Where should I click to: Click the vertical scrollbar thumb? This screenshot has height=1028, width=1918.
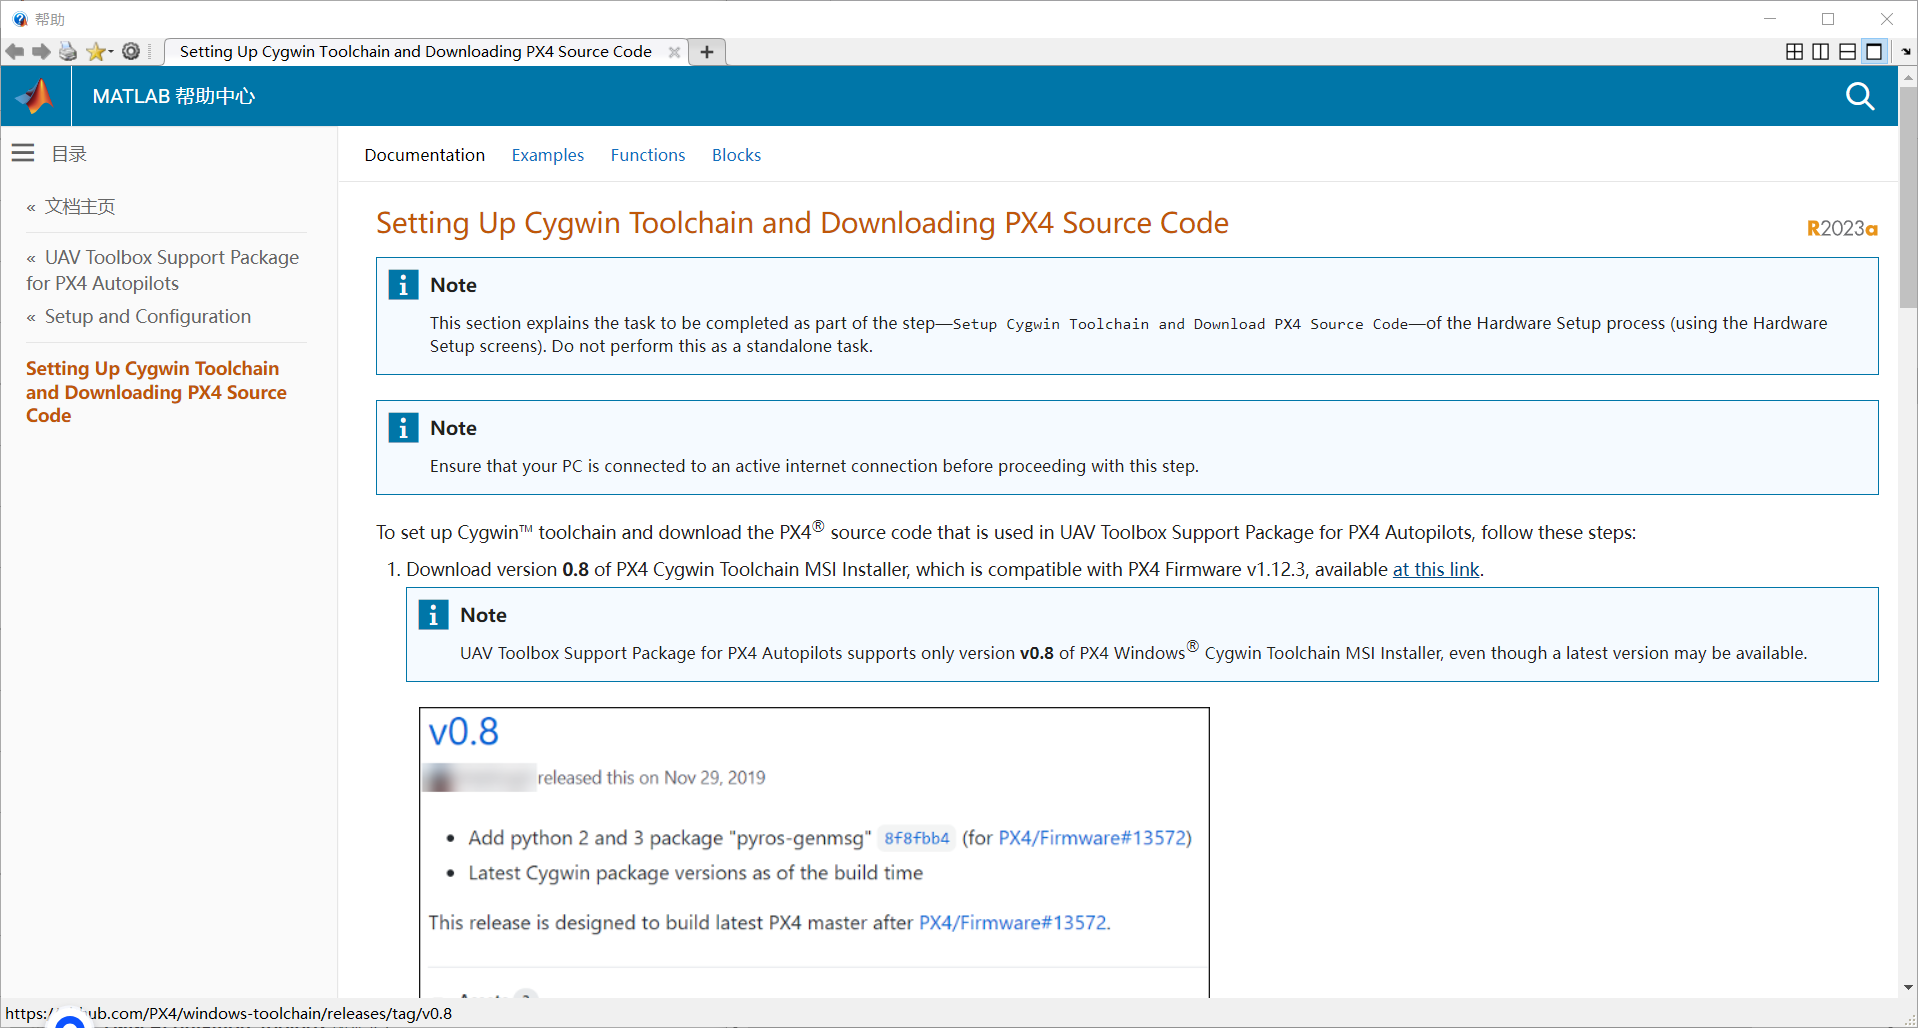tap(1907, 200)
